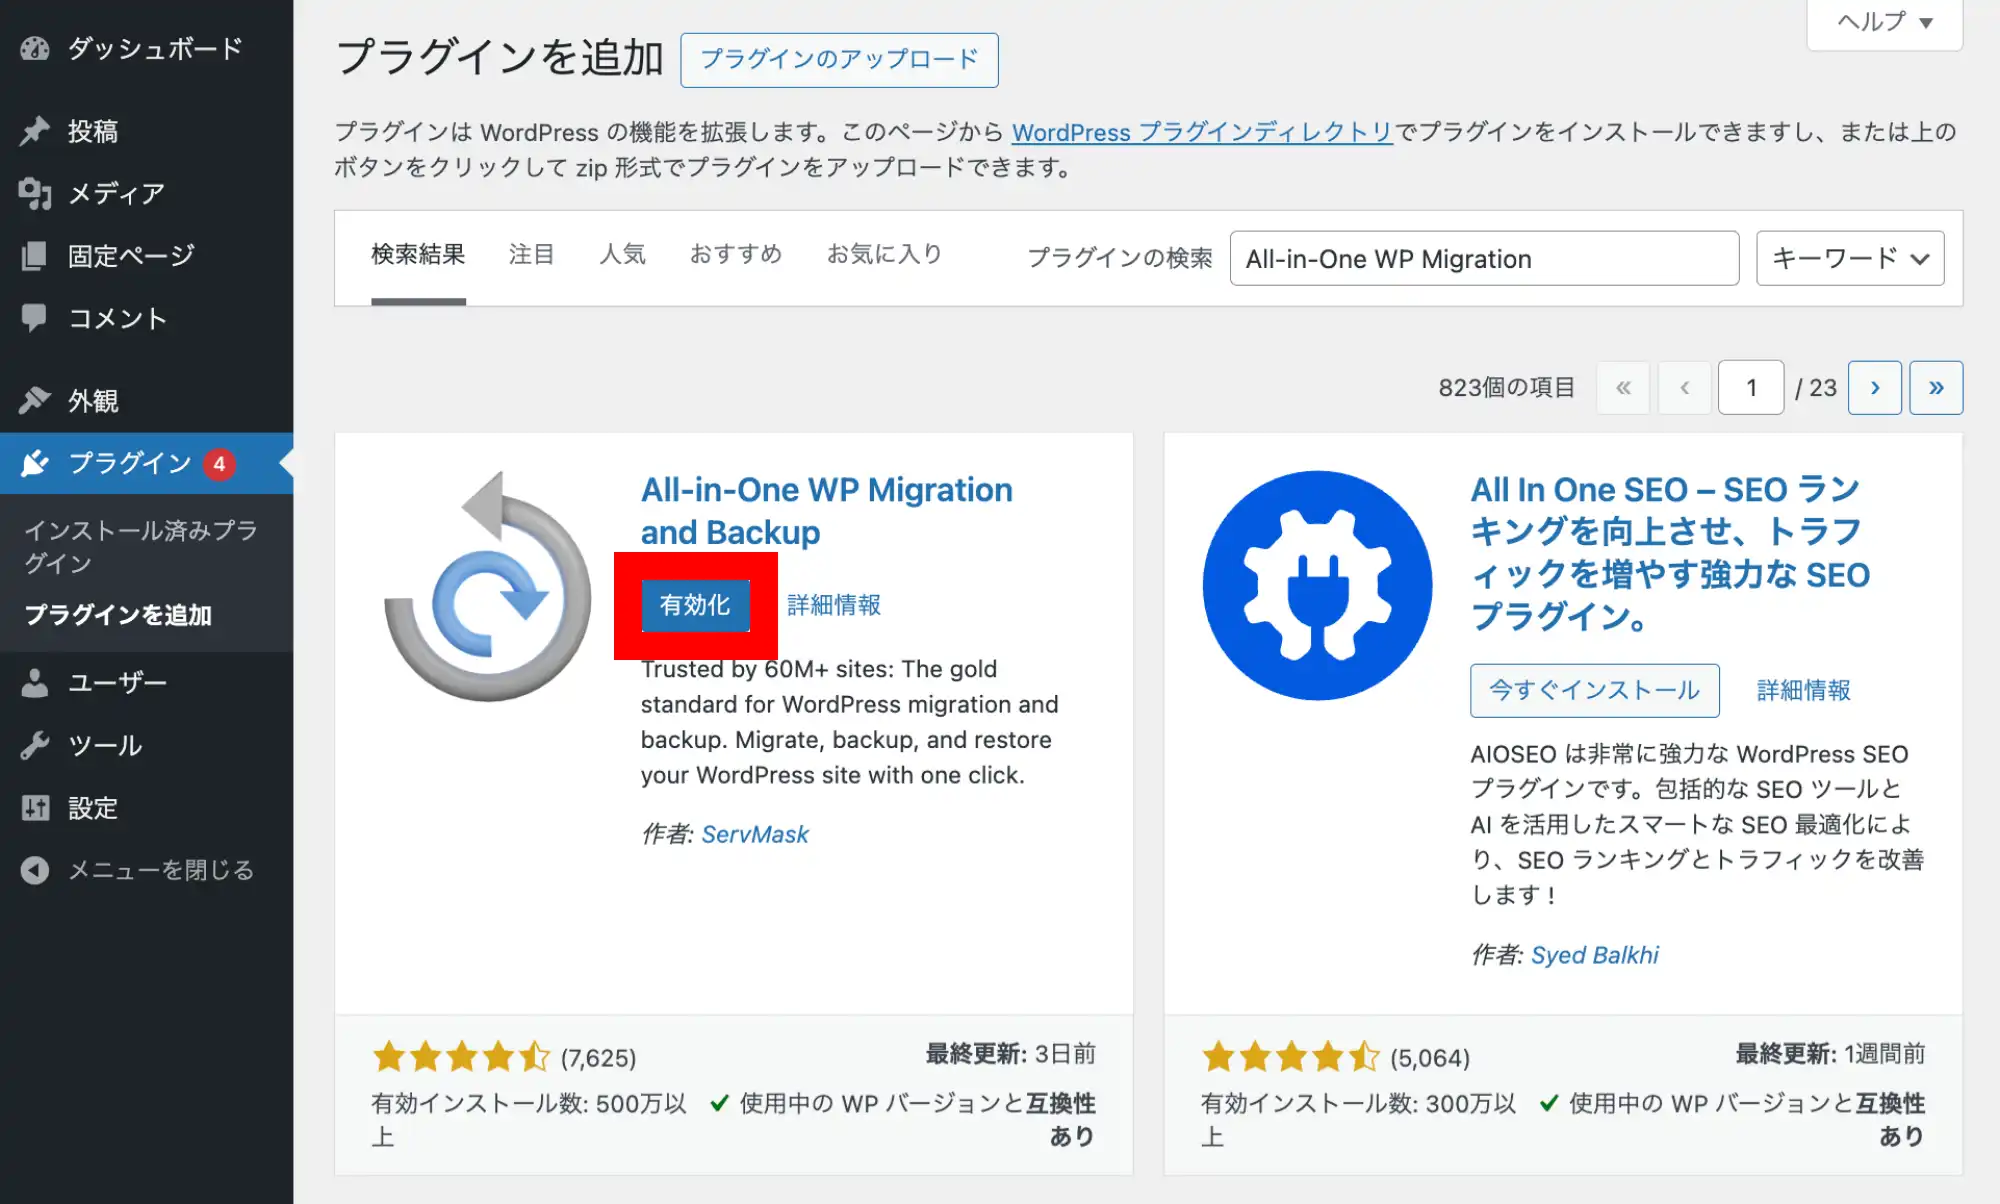Screen dimensions: 2000x1204
Task: Click the ツール wrench icon
Action: [36, 745]
